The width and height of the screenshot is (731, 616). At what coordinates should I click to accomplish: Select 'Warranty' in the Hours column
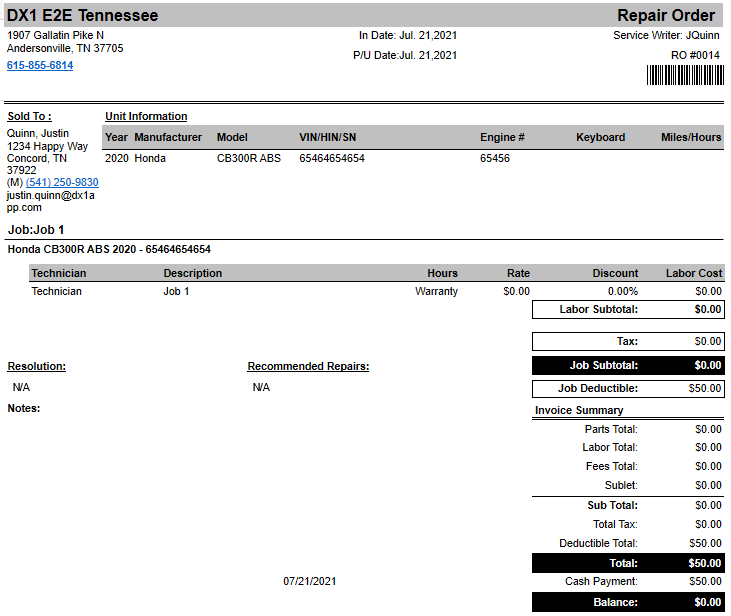(436, 291)
